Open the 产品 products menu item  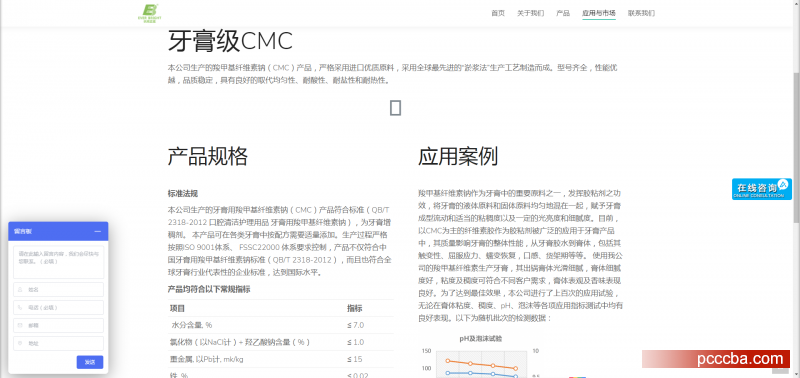click(563, 13)
